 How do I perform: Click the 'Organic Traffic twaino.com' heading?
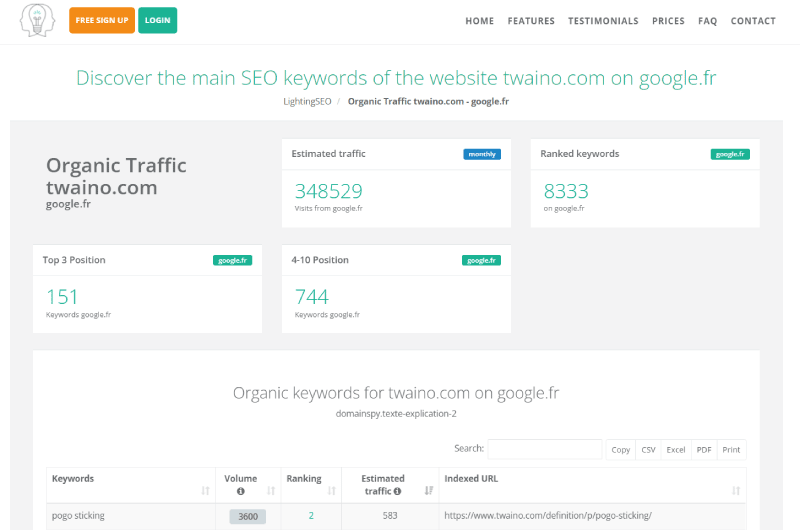(116, 176)
